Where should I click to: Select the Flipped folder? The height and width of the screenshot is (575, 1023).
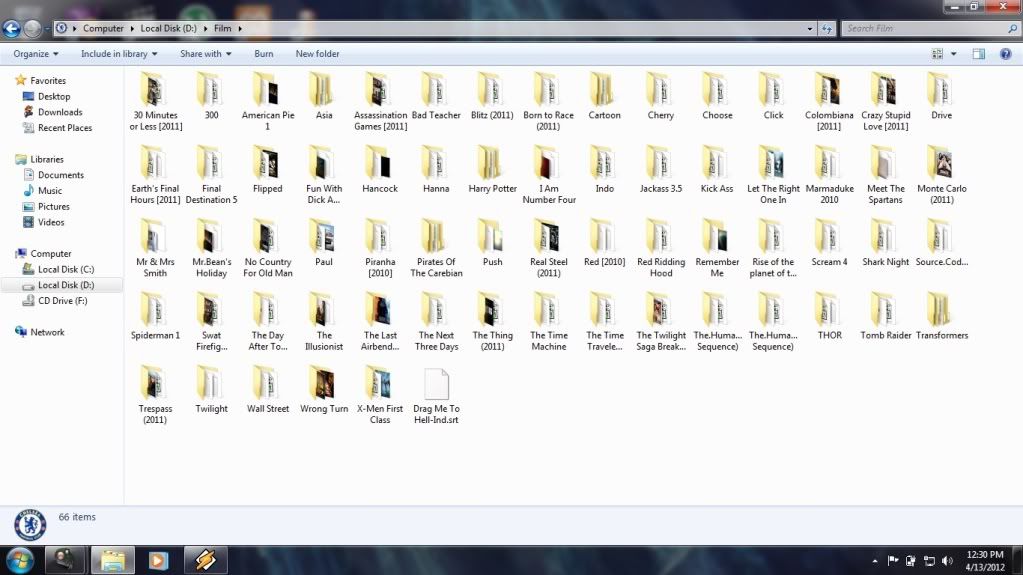(267, 170)
